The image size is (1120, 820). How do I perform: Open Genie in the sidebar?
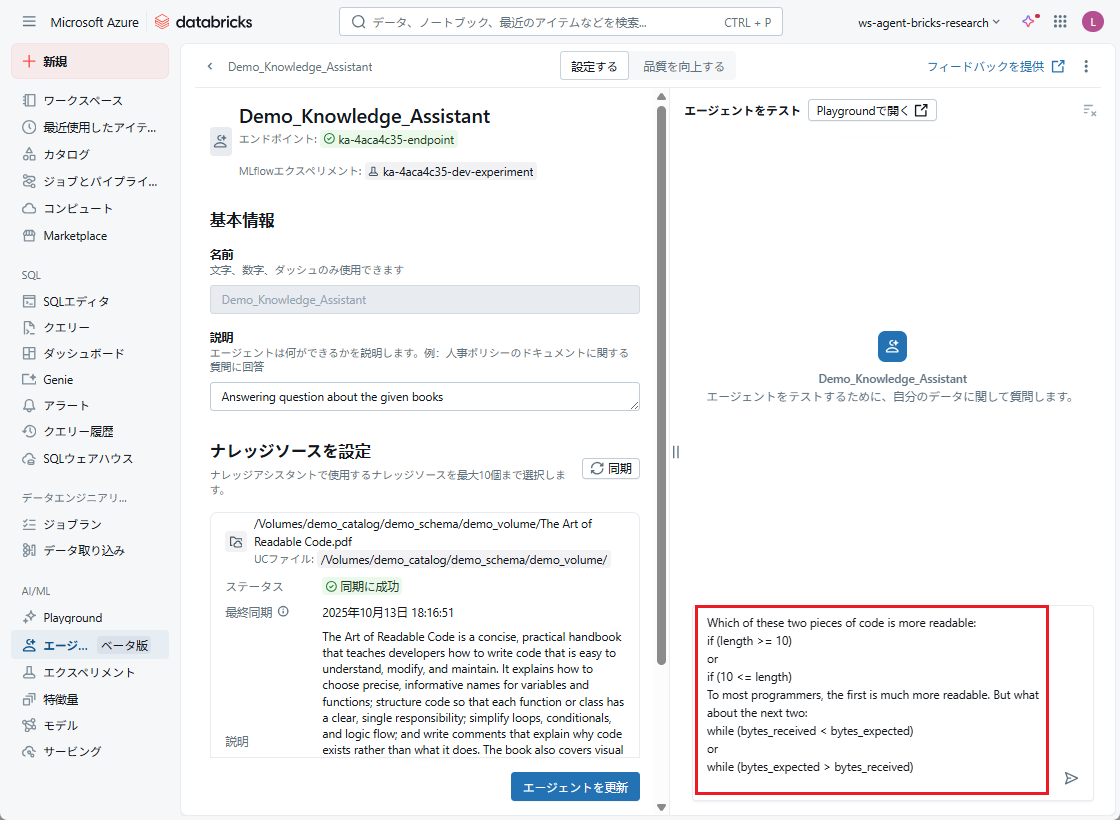tap(90, 380)
